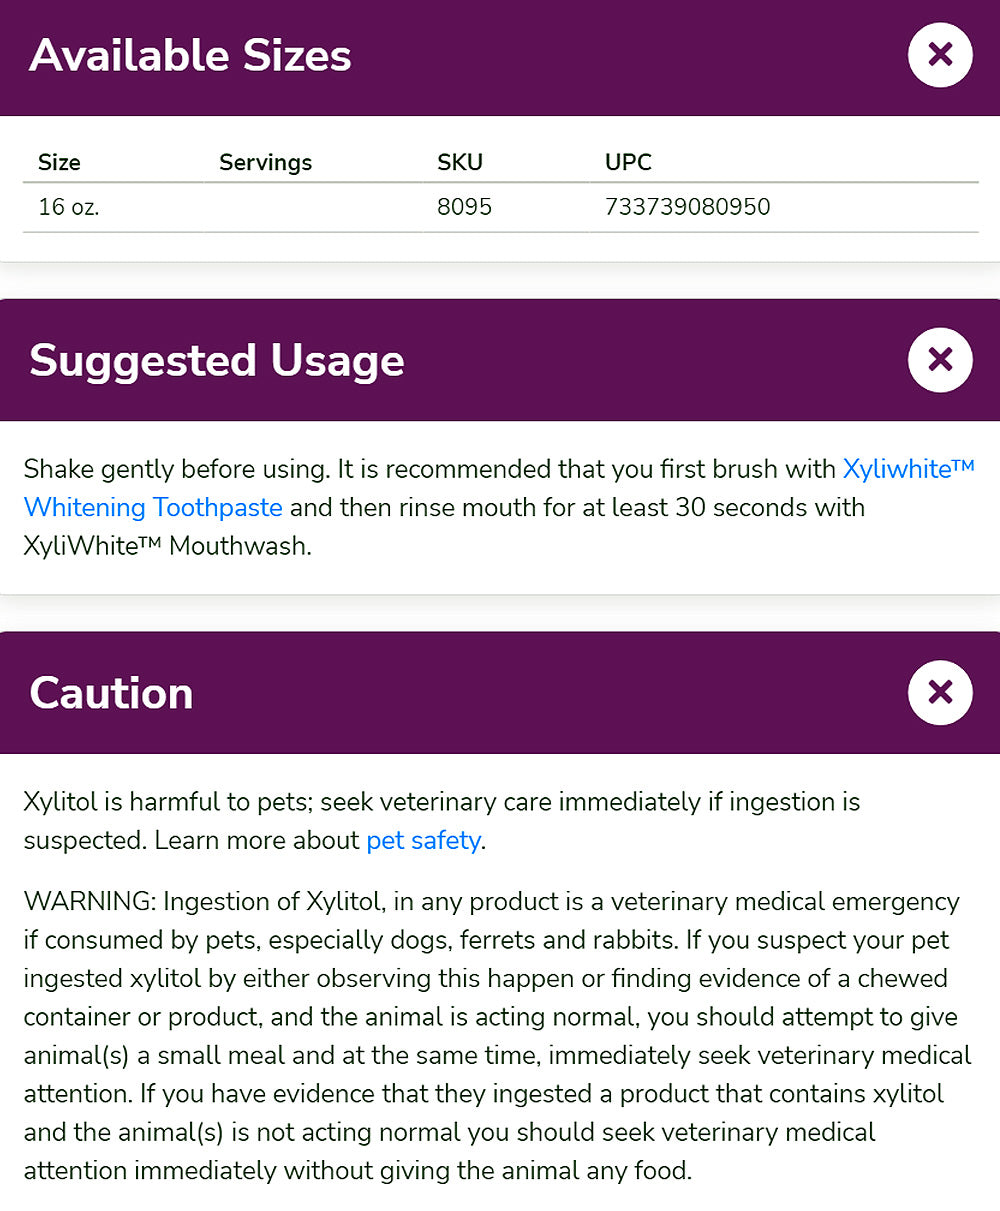Collapse Suggested Usage with its X icon

(940, 359)
